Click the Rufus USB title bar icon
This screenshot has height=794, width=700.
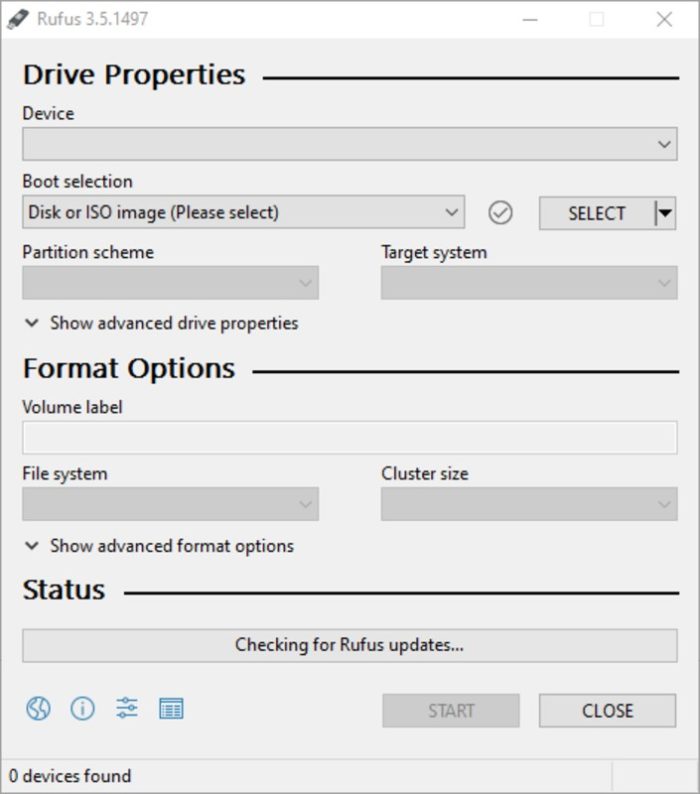click(17, 19)
